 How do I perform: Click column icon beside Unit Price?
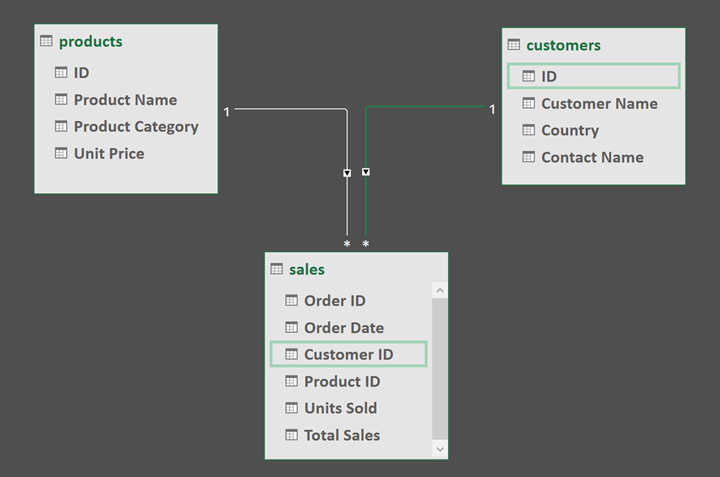(x=61, y=154)
